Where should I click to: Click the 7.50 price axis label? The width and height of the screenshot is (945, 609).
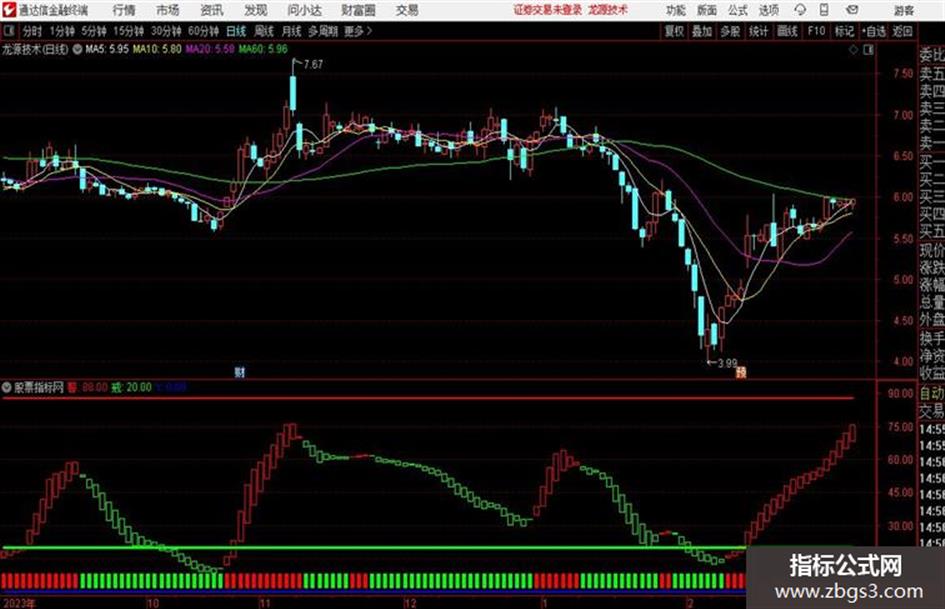903,74
